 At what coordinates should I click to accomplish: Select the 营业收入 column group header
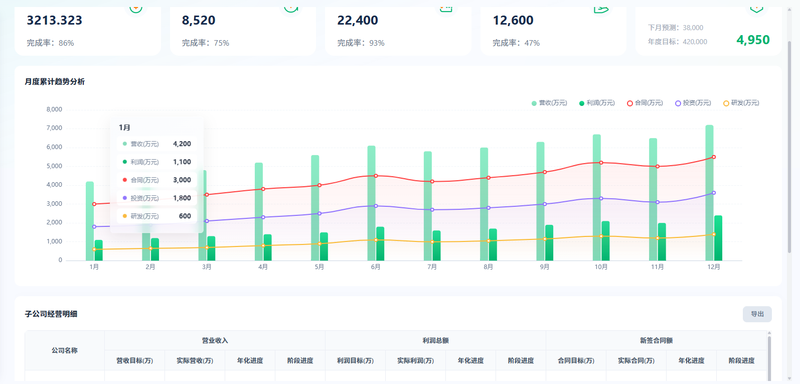pyautogui.click(x=215, y=340)
